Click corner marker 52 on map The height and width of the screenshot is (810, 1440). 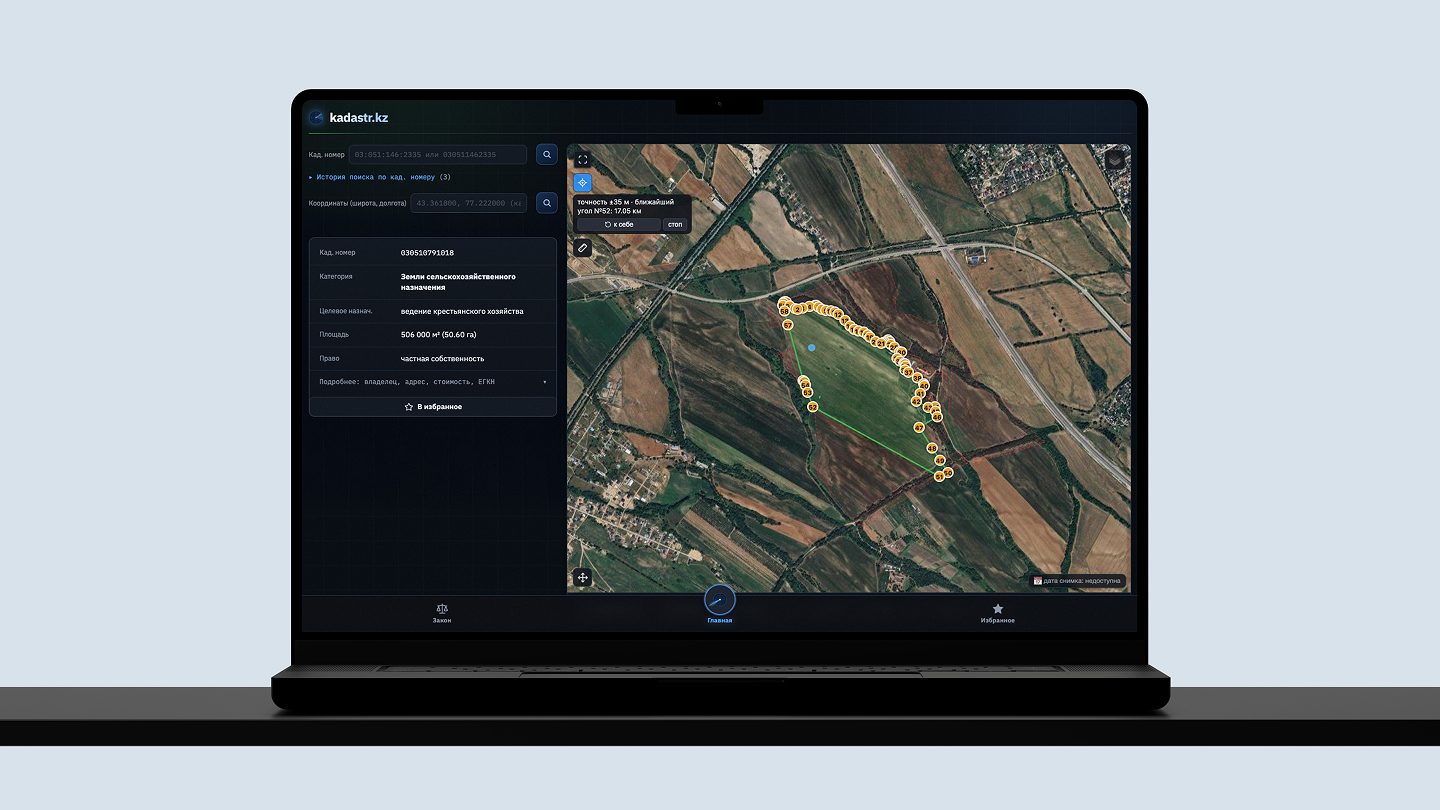pos(812,407)
